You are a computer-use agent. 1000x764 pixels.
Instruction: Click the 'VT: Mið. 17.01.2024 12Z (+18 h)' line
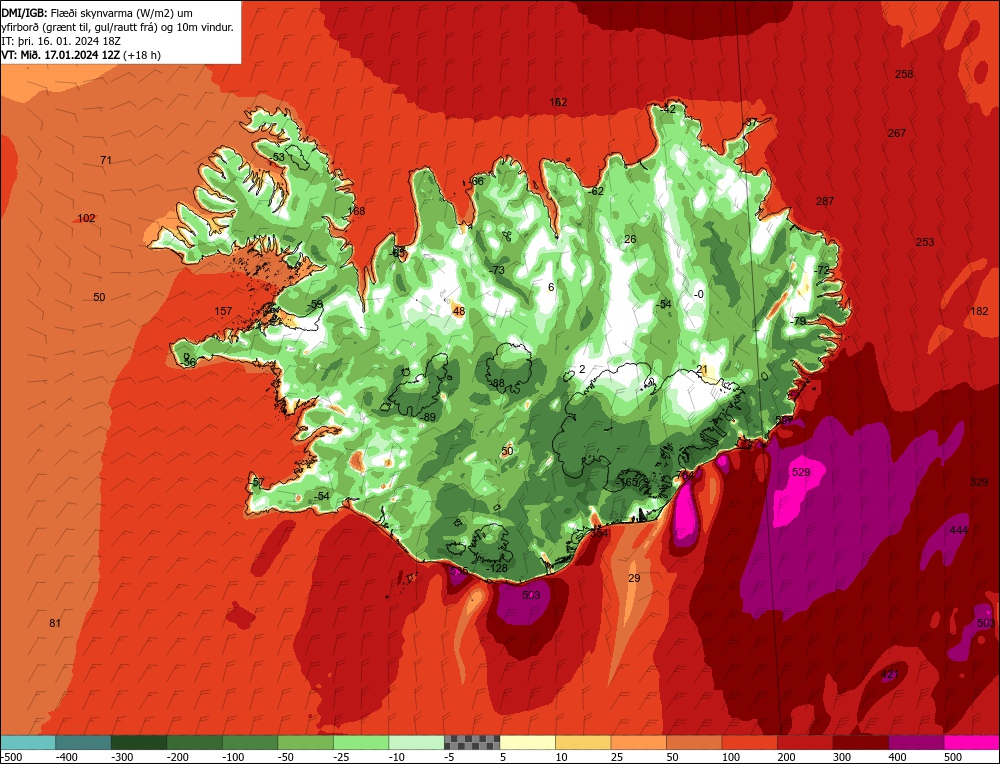click(81, 55)
